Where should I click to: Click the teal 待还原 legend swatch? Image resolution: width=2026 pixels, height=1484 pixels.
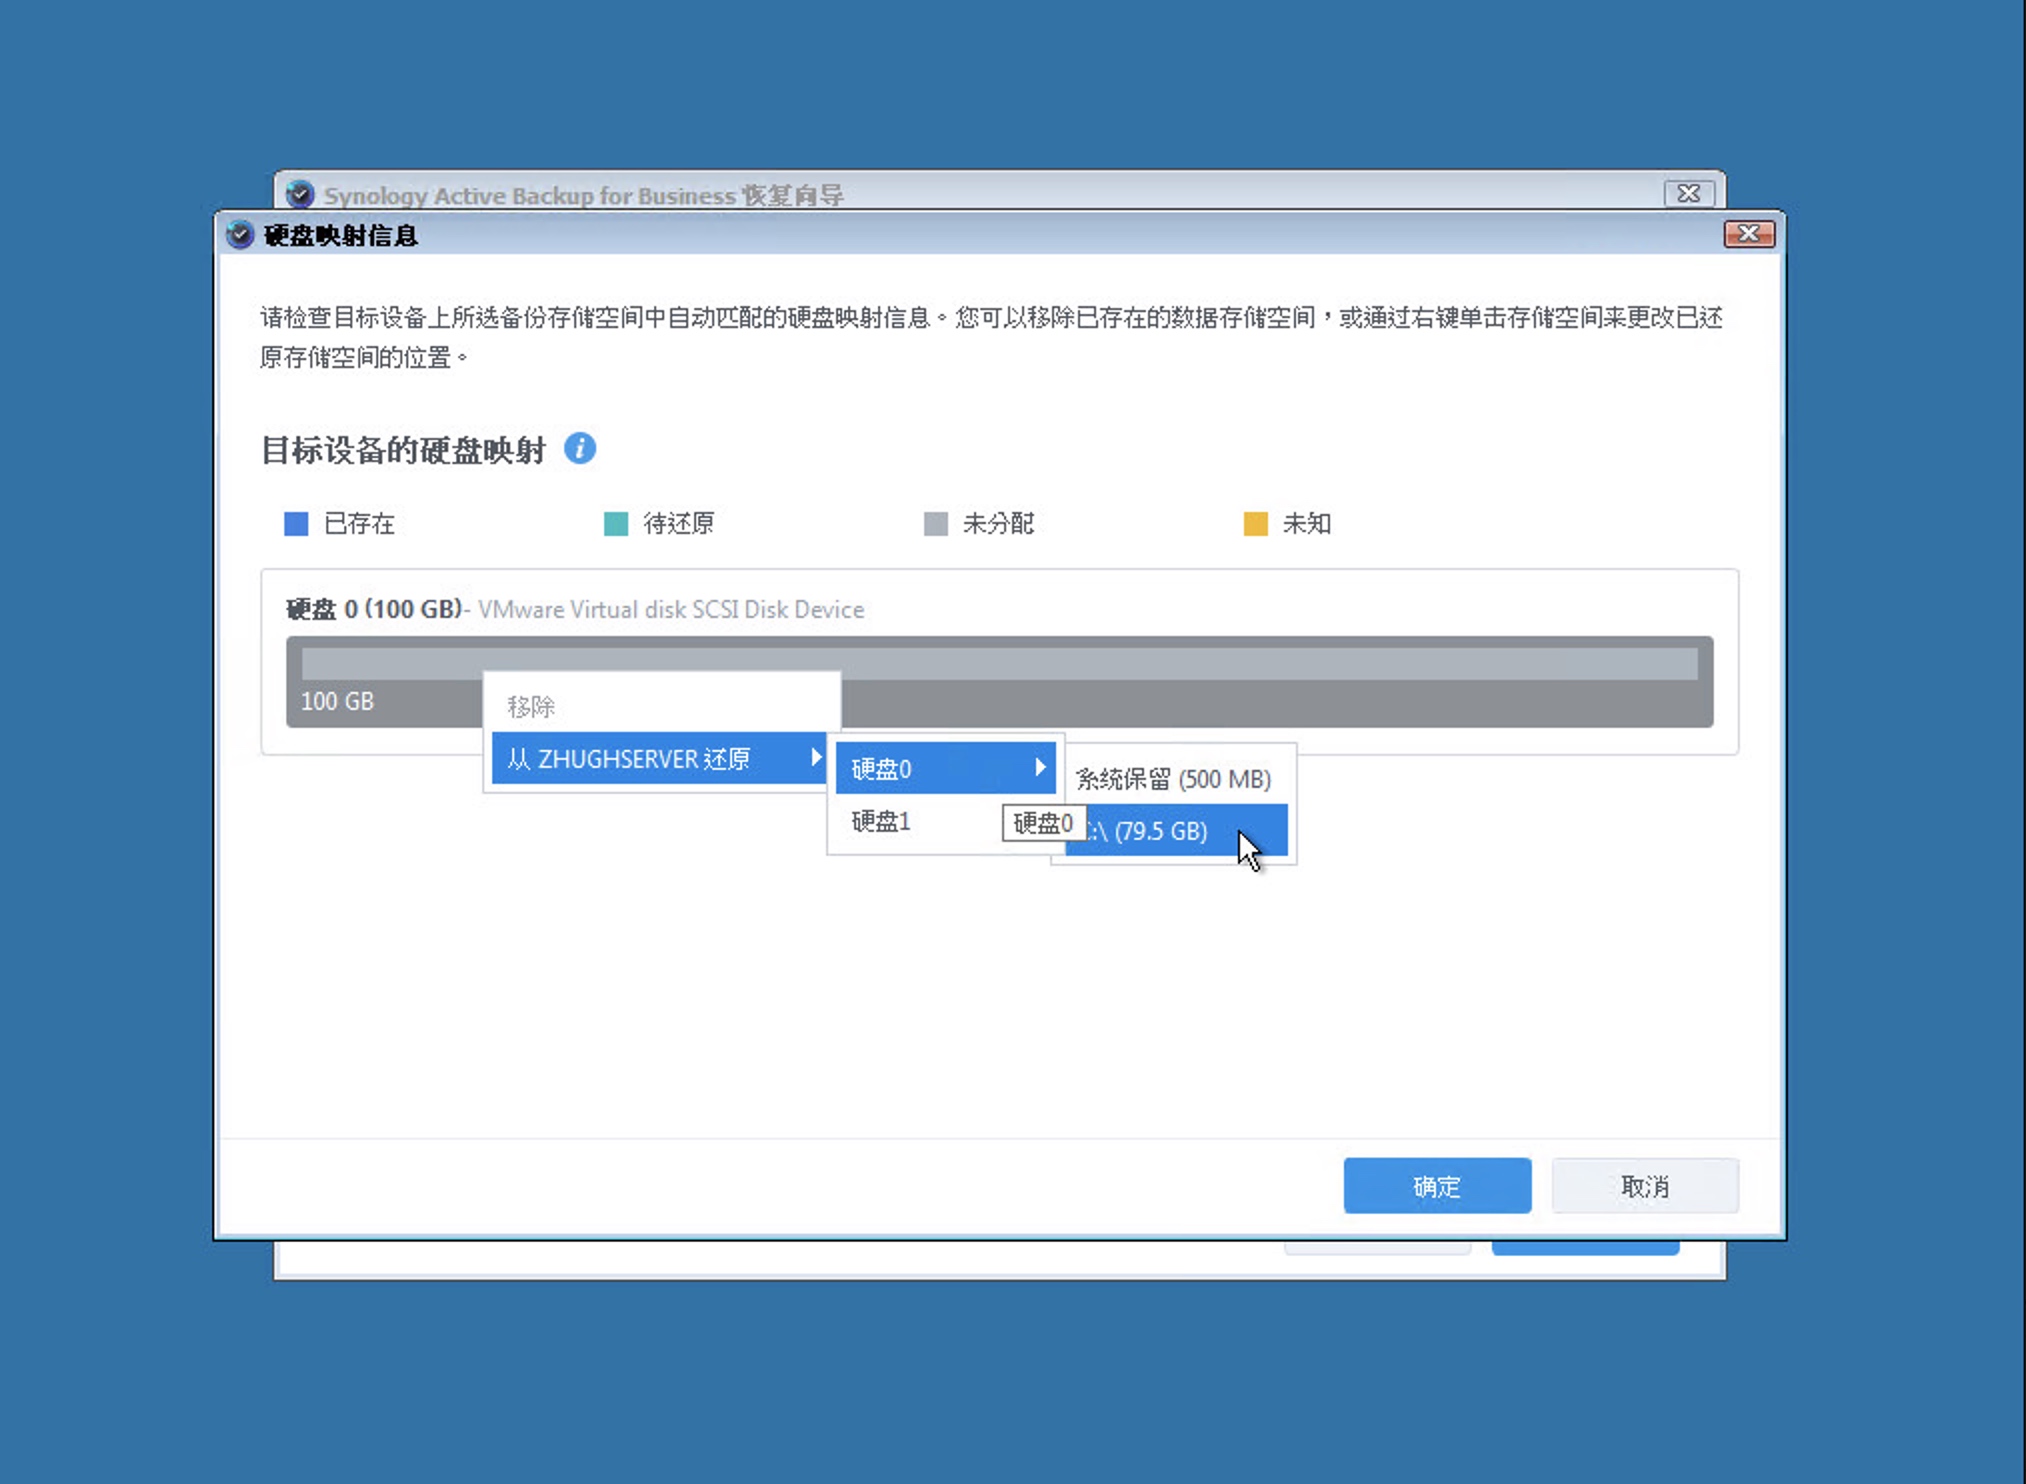click(x=616, y=524)
